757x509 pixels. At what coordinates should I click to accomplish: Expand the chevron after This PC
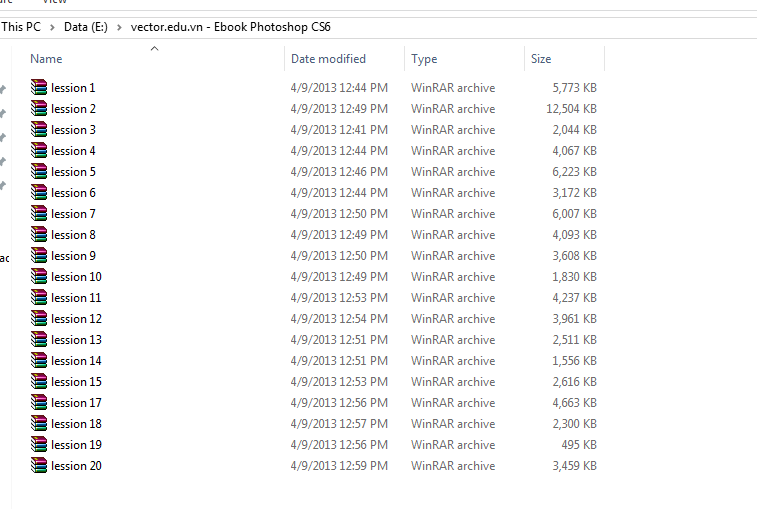(x=52, y=28)
